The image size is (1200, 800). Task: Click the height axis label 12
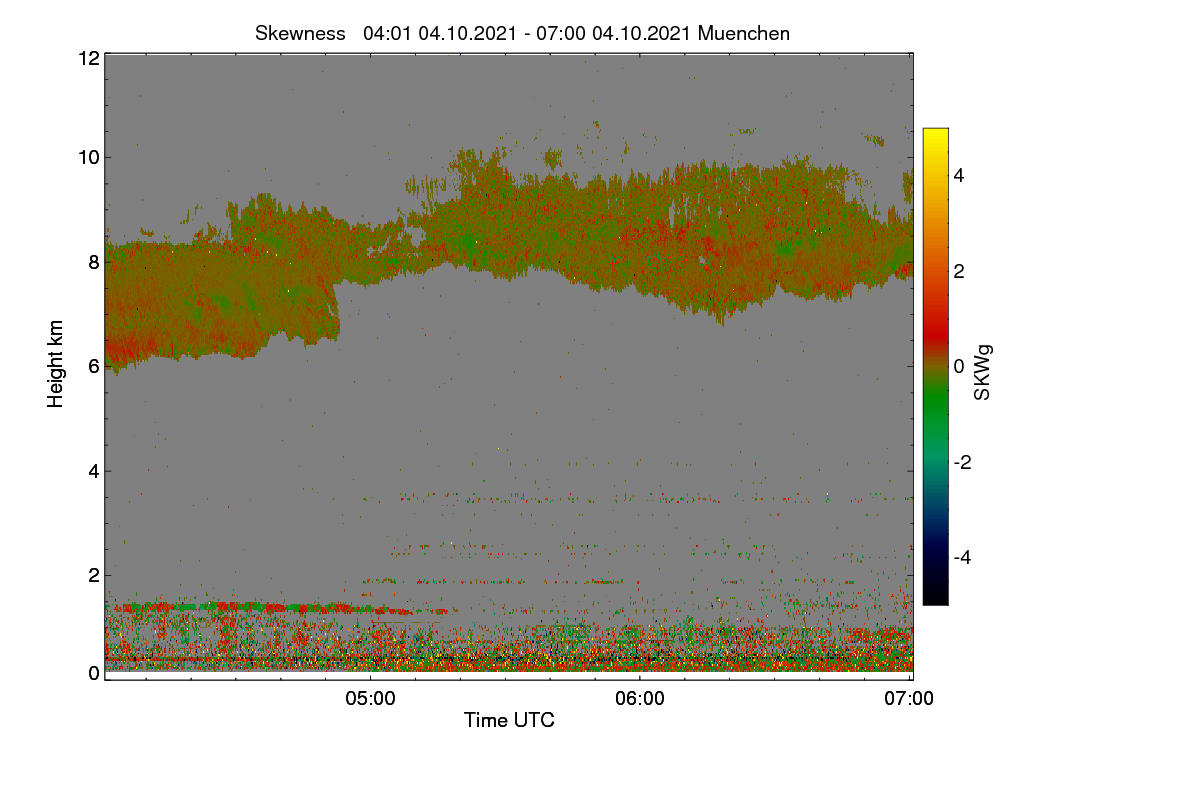coord(87,58)
